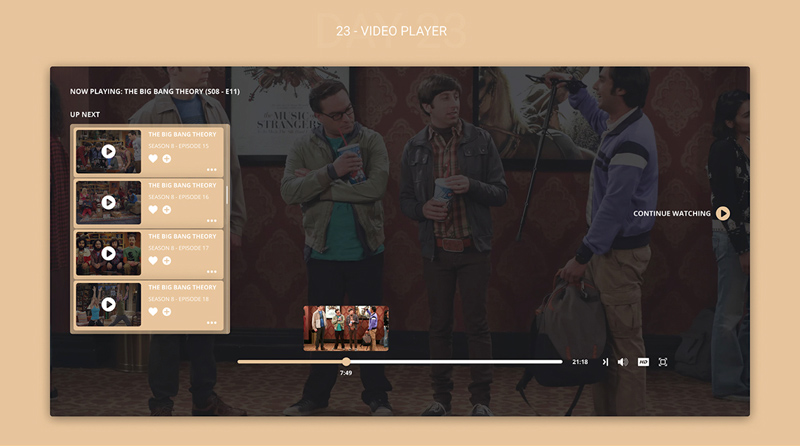Favorite Episode 15 with heart icon

tap(153, 159)
